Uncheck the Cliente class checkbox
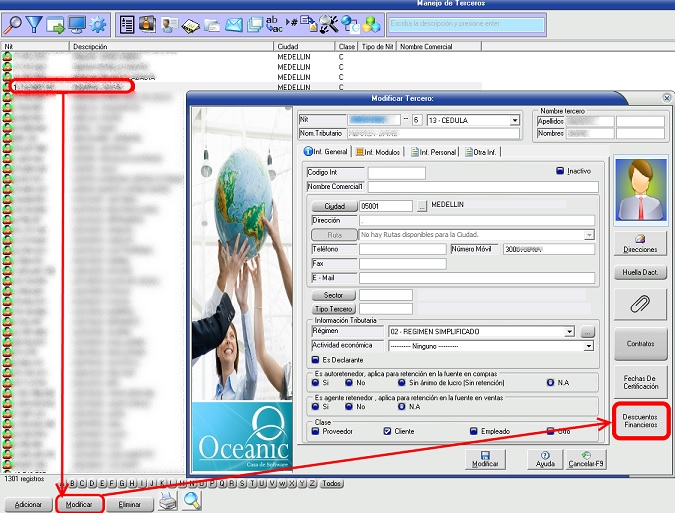The width and height of the screenshot is (675, 513). [x=387, y=431]
